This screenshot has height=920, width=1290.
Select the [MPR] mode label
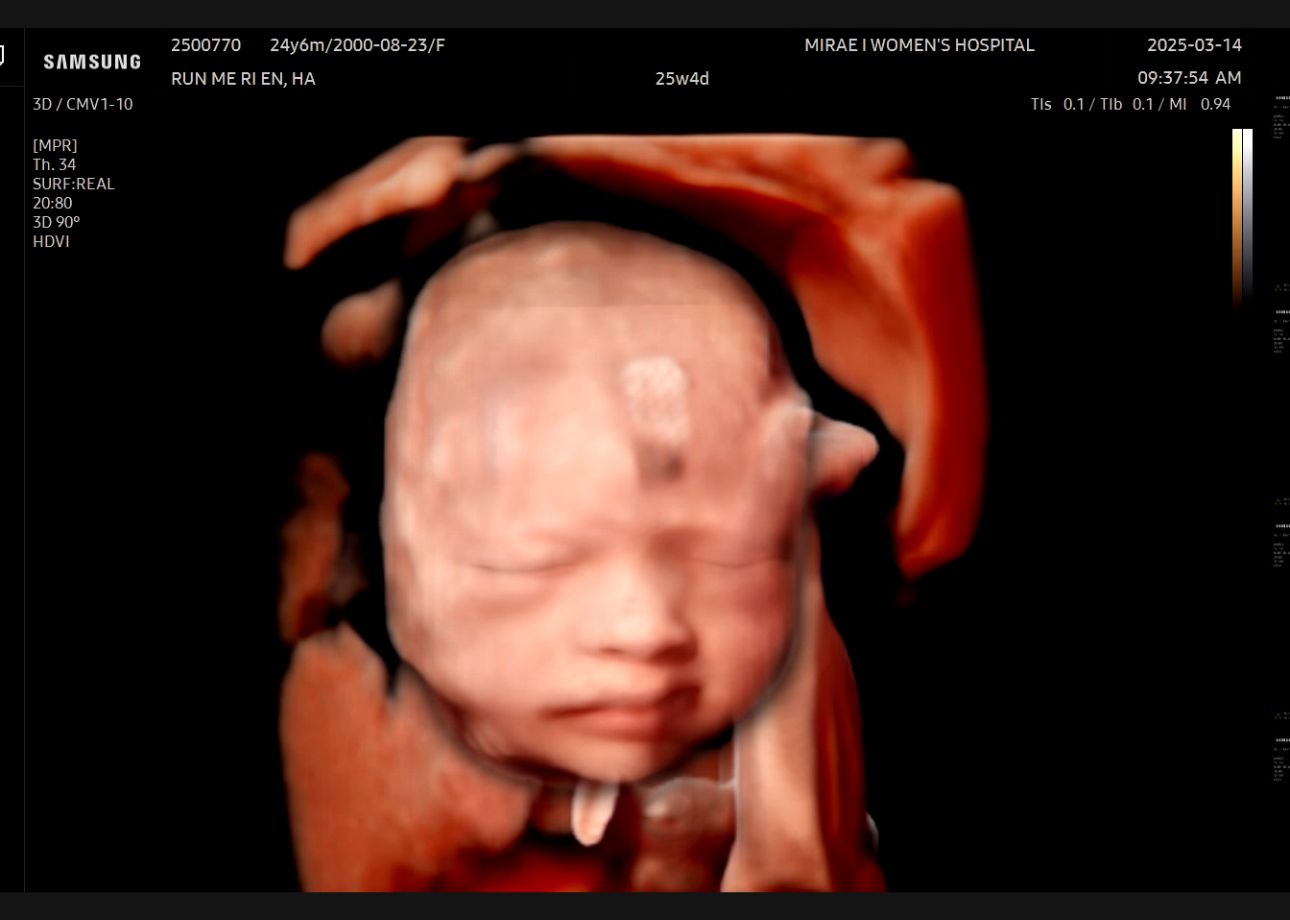[x=54, y=145]
